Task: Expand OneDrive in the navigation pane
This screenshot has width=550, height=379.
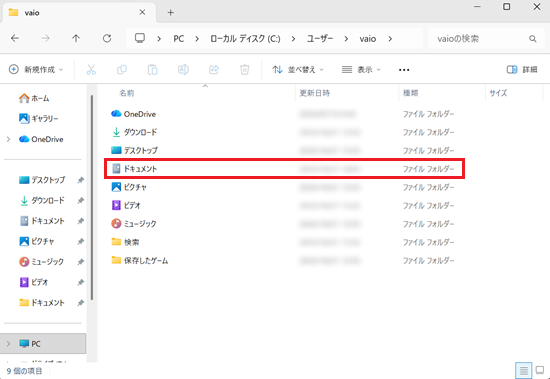Action: tap(8, 139)
